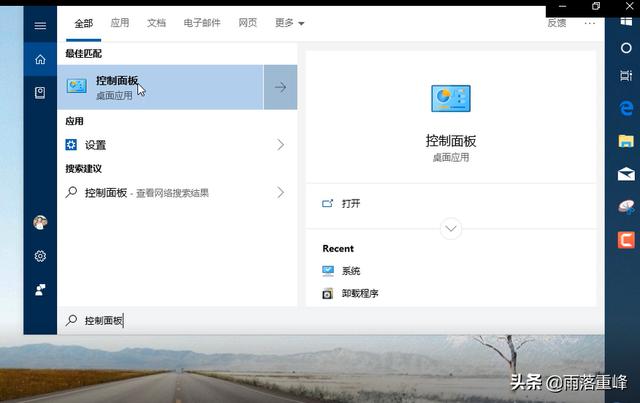Open File Explorer from taskbar
Viewport: 640px width, 403px height.
pyautogui.click(x=626, y=141)
